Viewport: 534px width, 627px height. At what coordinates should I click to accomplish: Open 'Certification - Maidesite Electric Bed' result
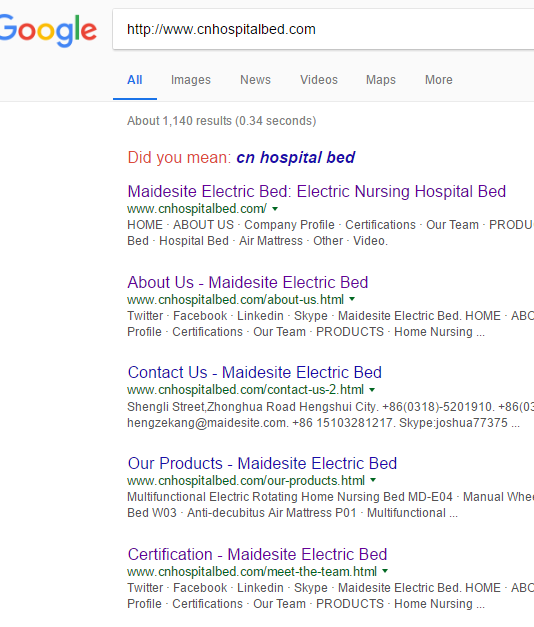[x=257, y=555]
